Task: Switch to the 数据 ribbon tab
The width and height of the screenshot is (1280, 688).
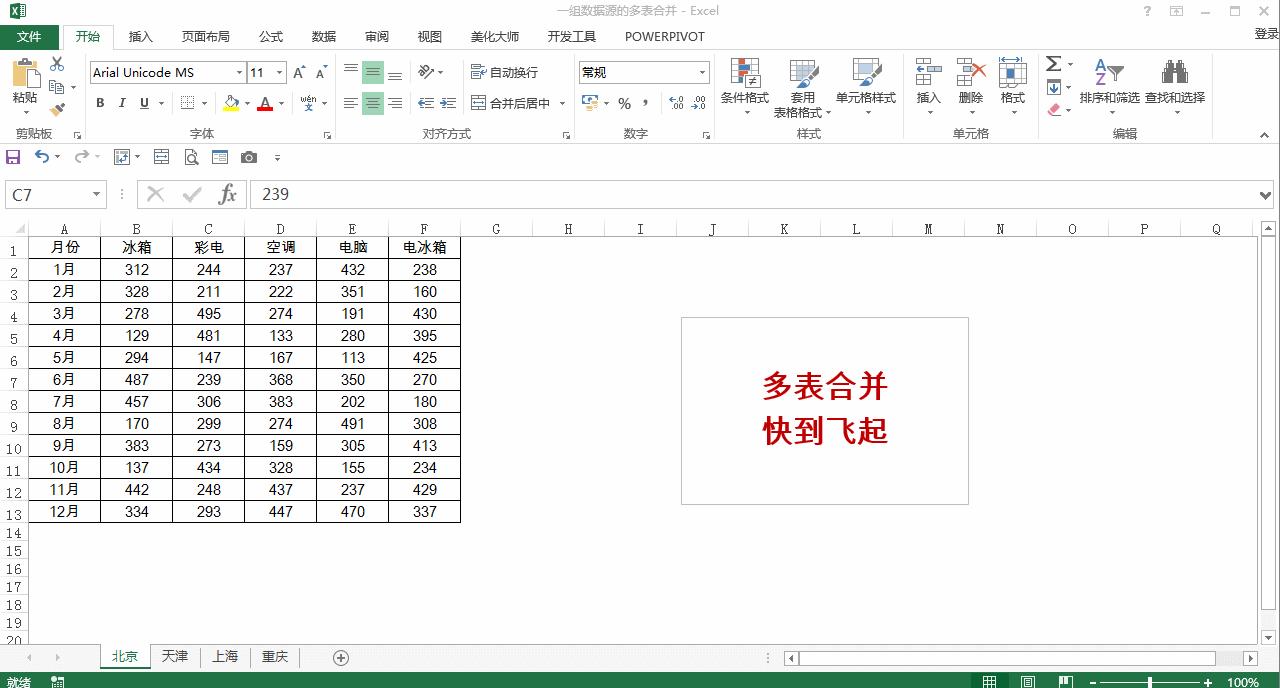Action: 324,36
